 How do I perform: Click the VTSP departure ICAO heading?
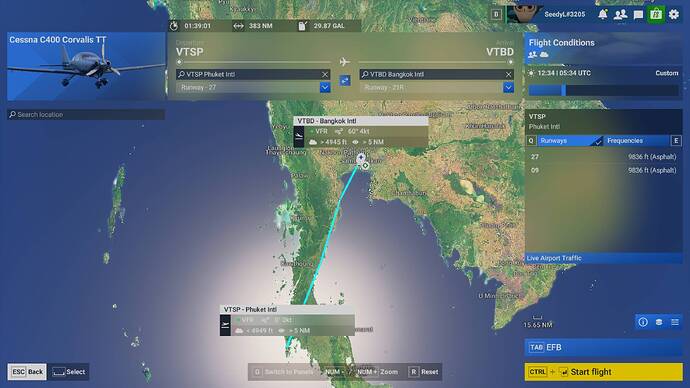tap(190, 52)
